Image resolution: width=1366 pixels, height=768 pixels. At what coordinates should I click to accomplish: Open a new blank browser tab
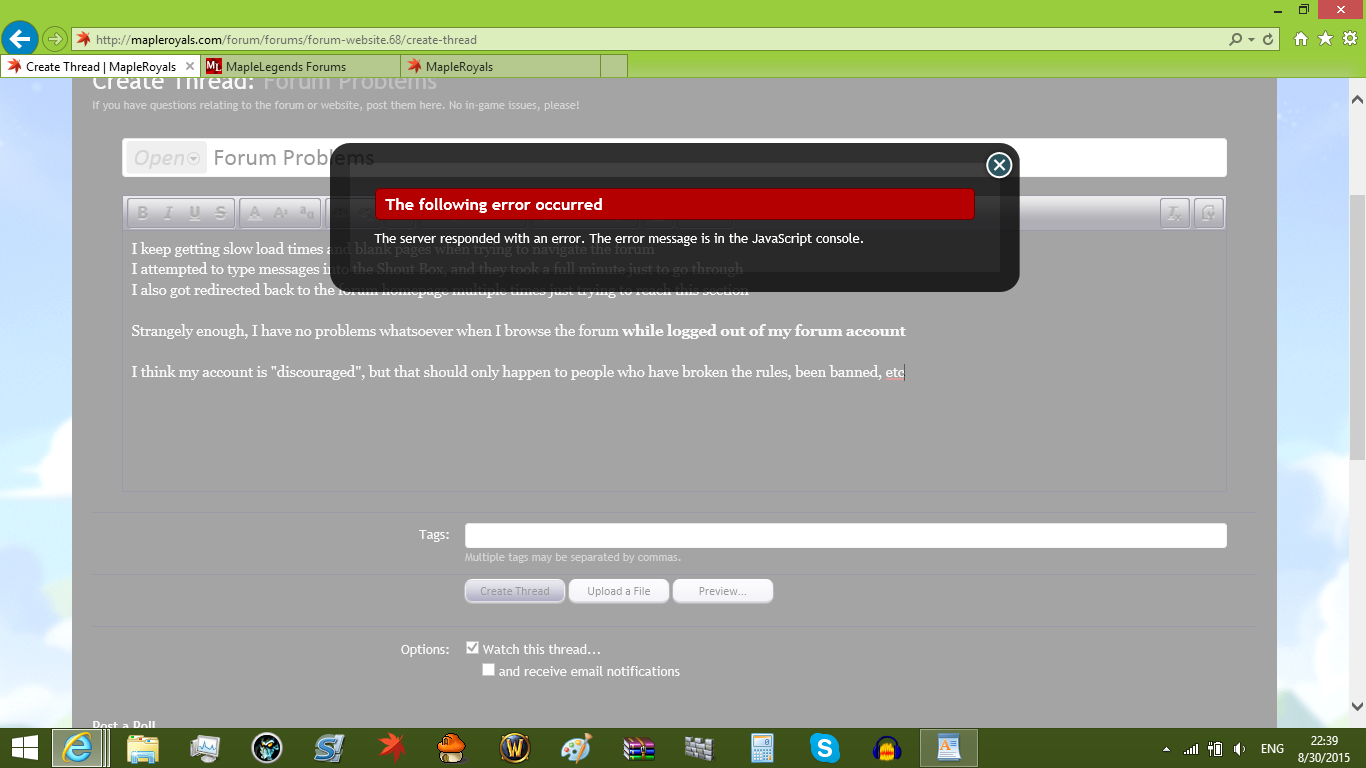coord(614,66)
